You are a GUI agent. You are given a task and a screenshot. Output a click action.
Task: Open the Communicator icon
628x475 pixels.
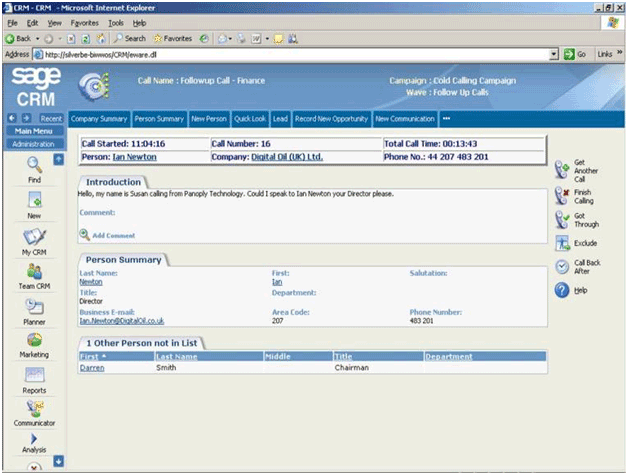[x=34, y=409]
